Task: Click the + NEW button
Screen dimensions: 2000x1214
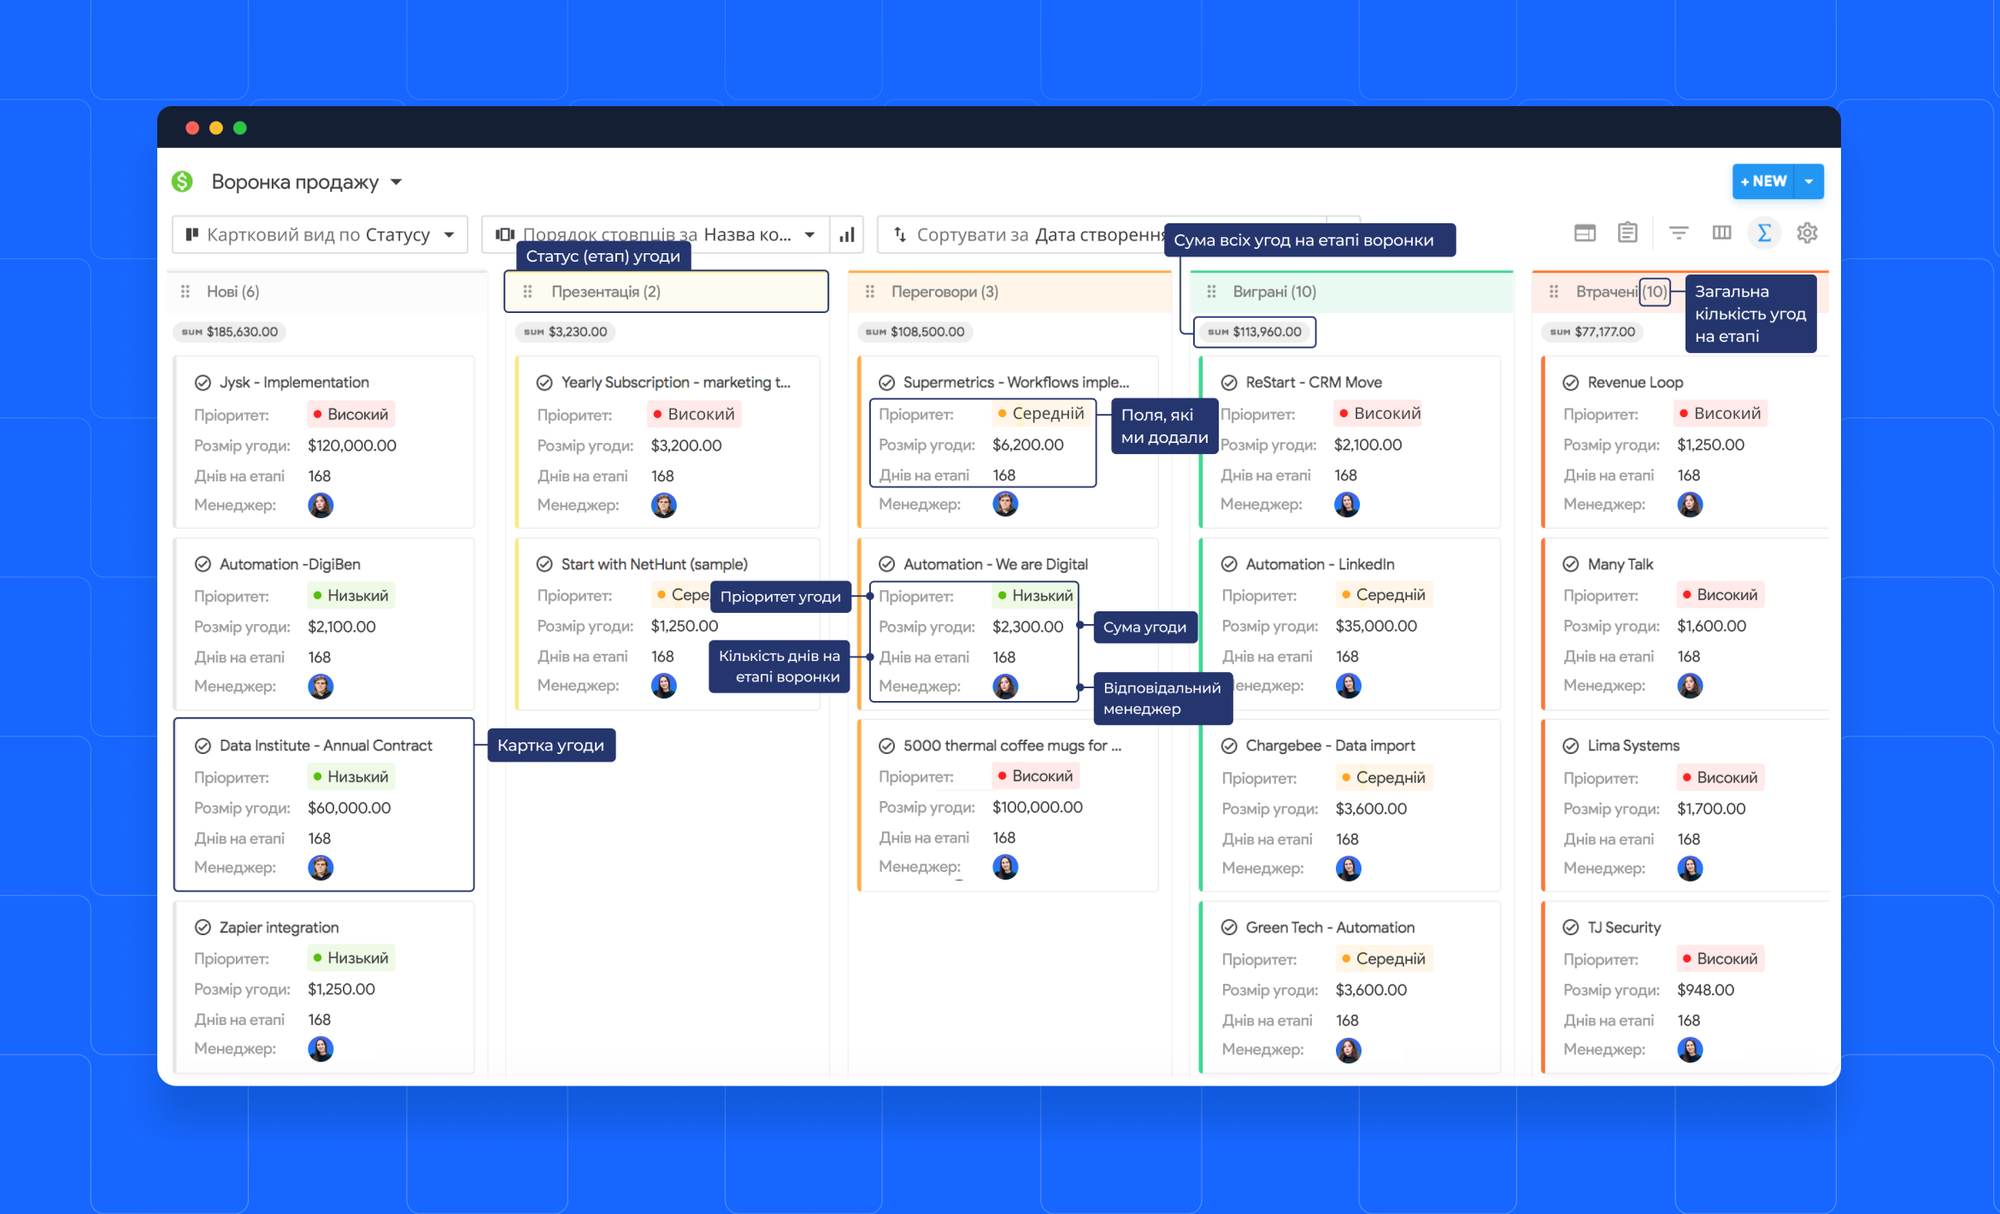Action: tap(1763, 181)
